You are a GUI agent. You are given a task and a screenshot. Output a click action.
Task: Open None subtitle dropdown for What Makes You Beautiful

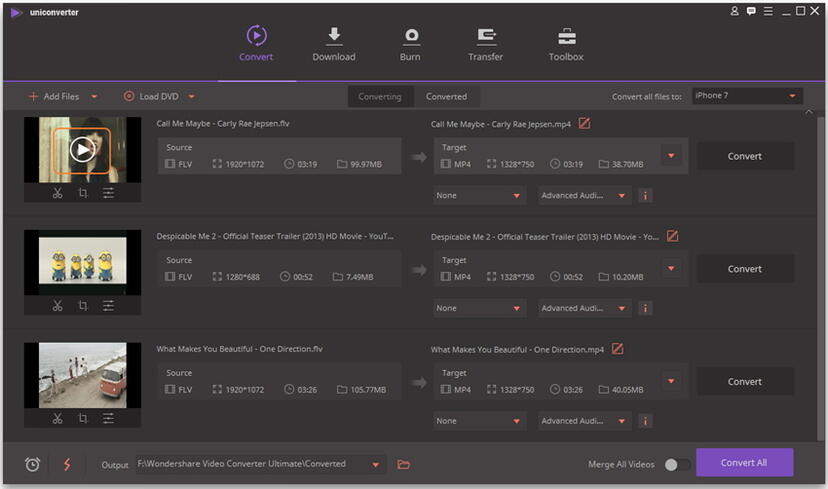coord(479,421)
